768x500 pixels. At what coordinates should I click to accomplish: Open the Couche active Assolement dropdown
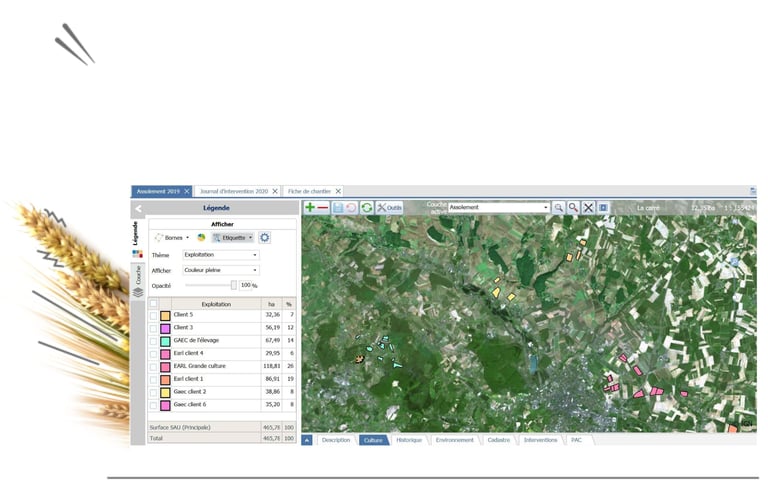[x=499, y=208]
